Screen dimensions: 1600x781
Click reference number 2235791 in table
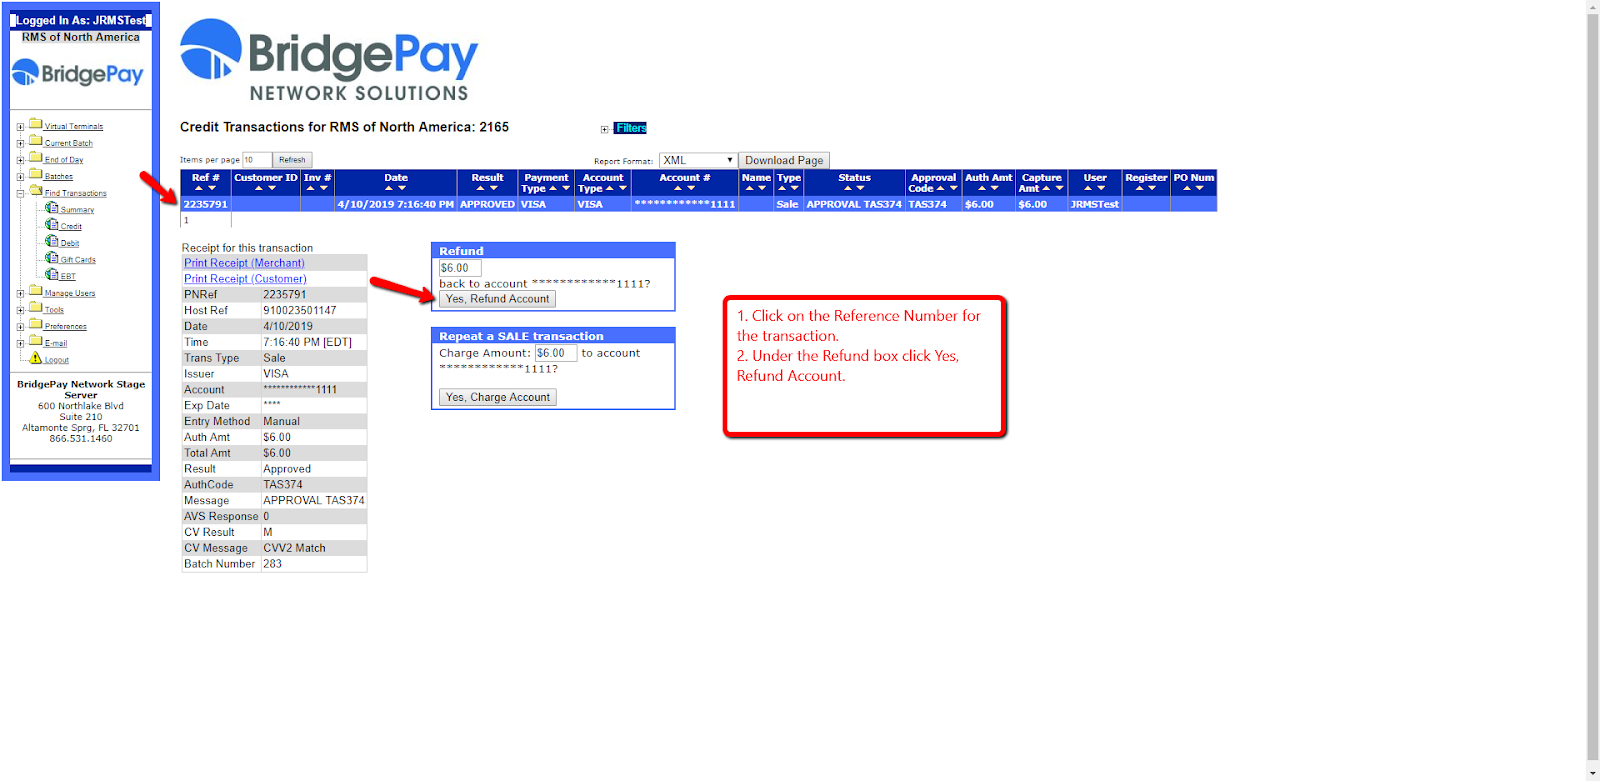pyautogui.click(x=205, y=204)
